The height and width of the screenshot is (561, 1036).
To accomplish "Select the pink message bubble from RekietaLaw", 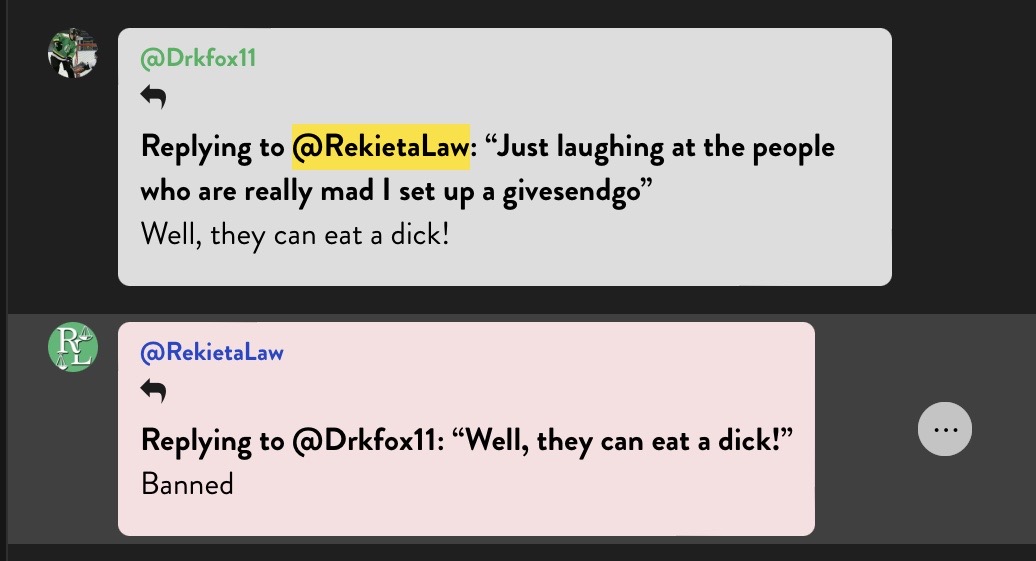I will click(466, 429).
